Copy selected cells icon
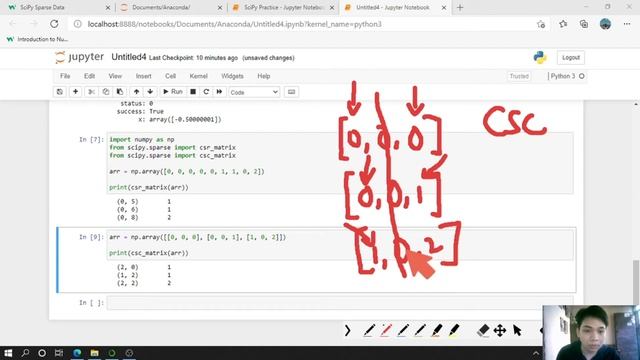The image size is (640, 360). click(106, 92)
